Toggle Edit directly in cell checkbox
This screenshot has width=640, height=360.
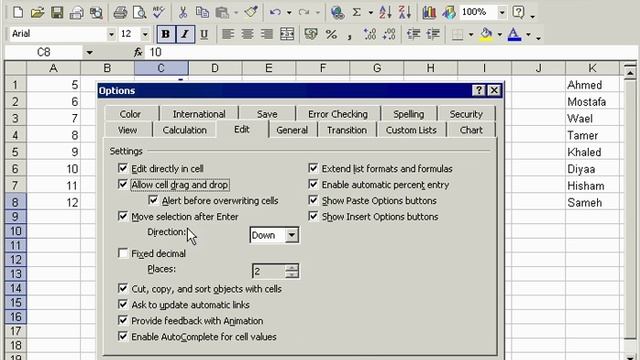[x=122, y=168]
